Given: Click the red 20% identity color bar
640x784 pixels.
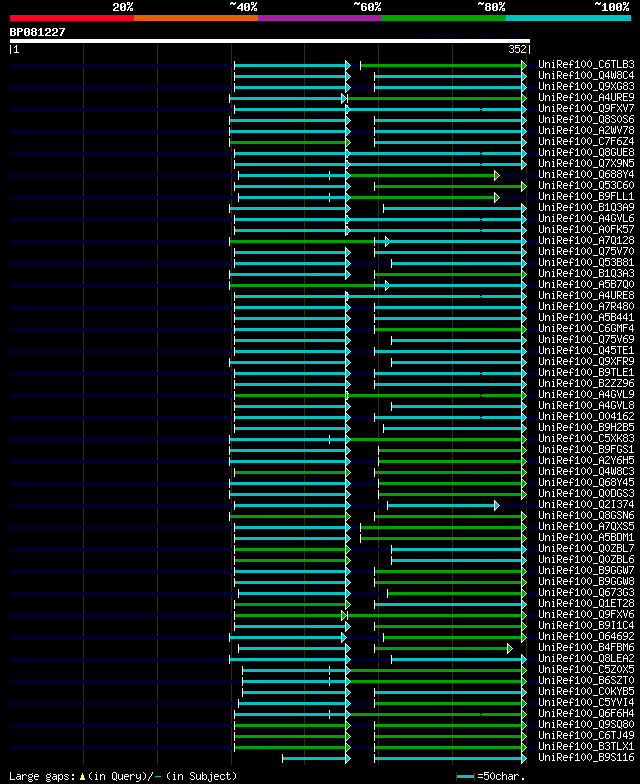Looking at the screenshot, I should 72,18.
